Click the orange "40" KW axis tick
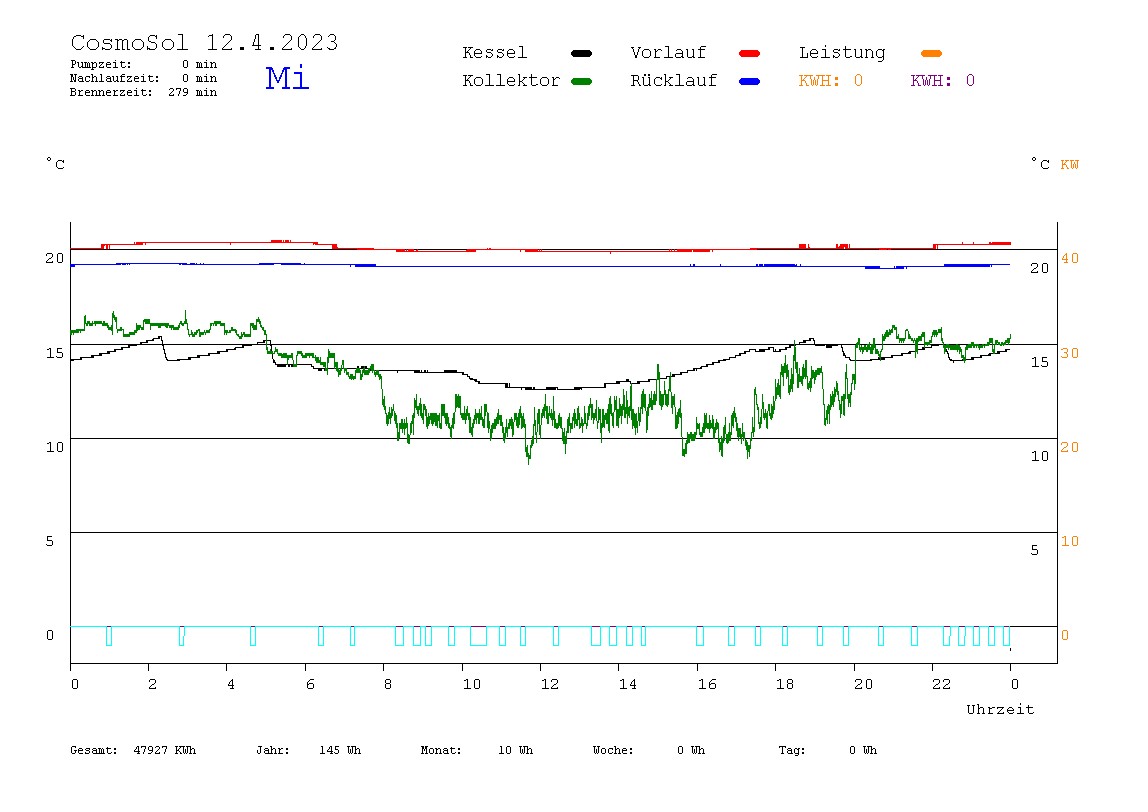 1070,258
